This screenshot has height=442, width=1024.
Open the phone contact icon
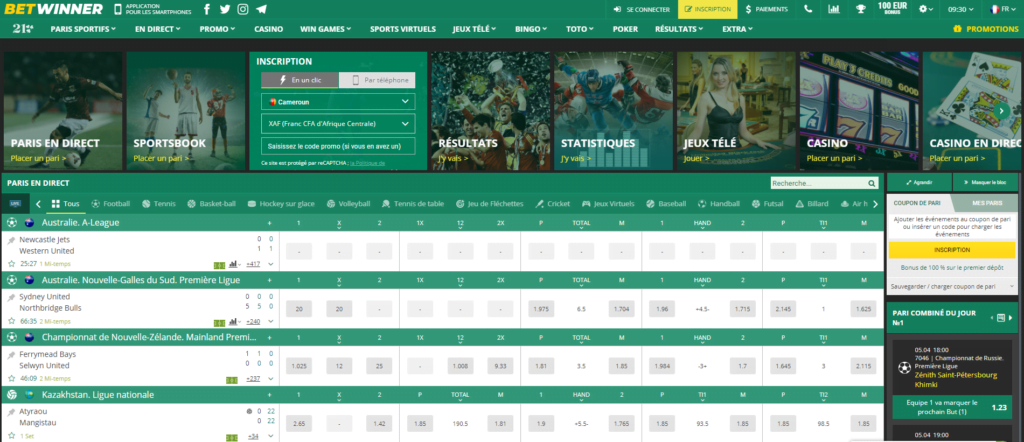808,9
